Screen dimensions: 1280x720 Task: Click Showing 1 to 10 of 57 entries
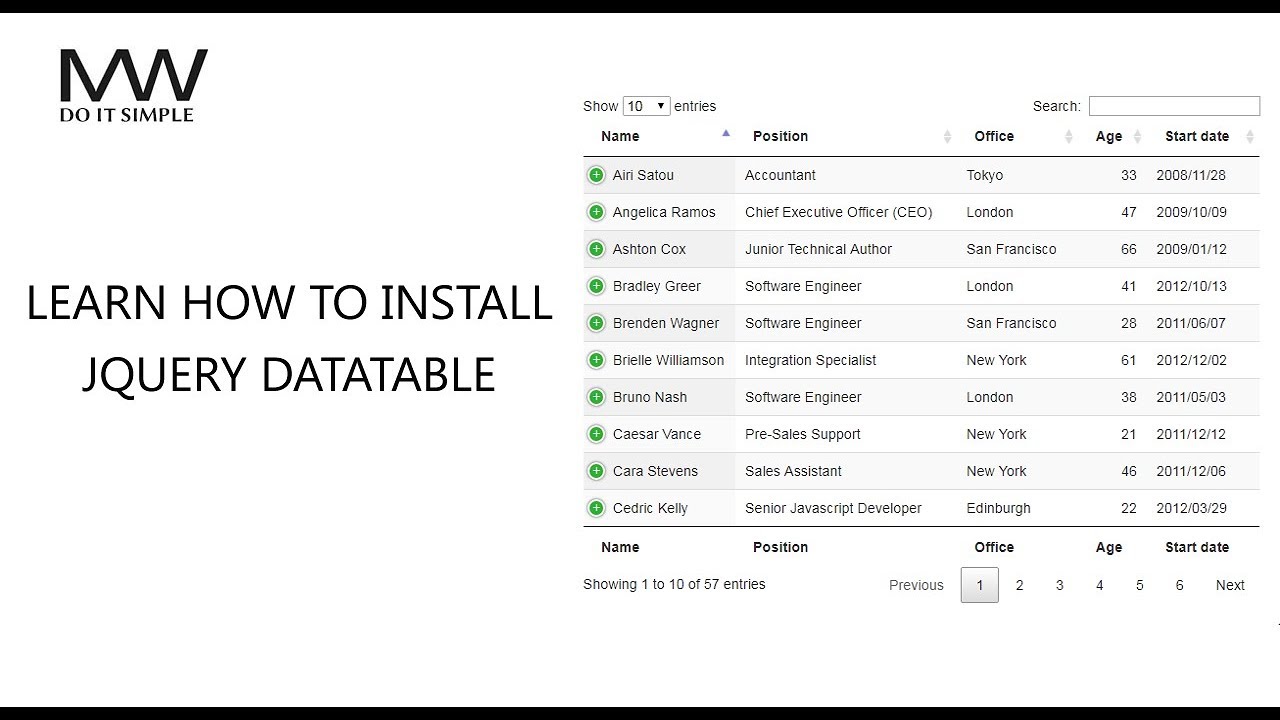pos(674,584)
